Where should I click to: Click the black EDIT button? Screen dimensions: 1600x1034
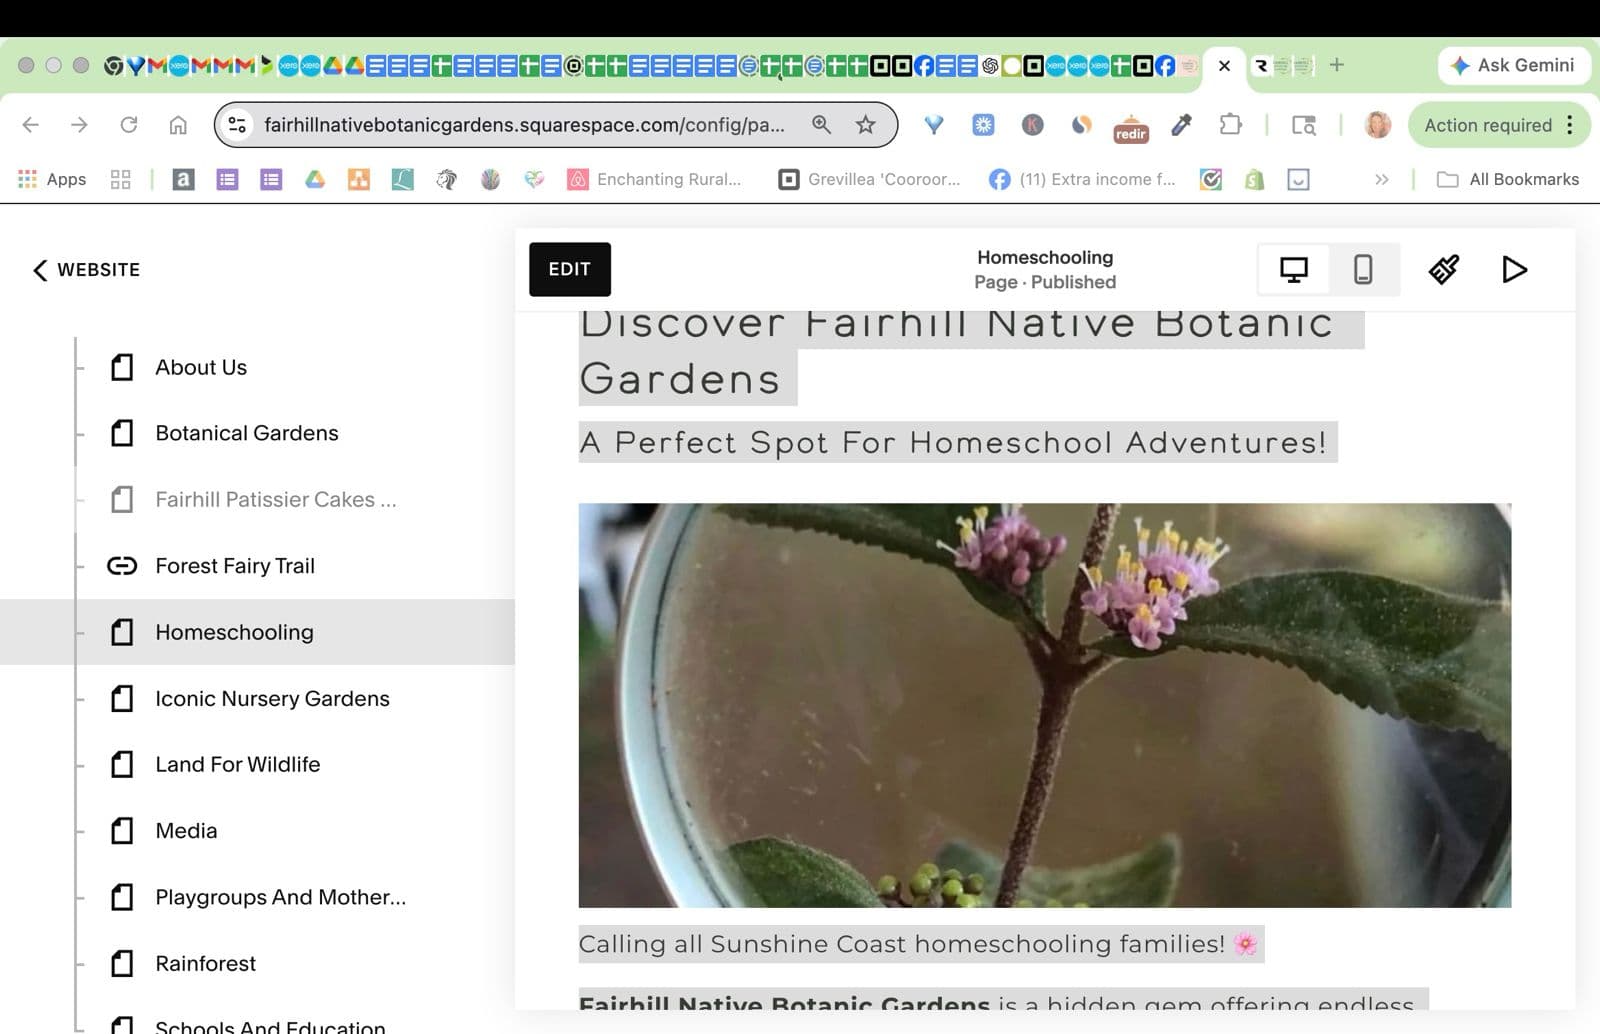click(x=570, y=269)
